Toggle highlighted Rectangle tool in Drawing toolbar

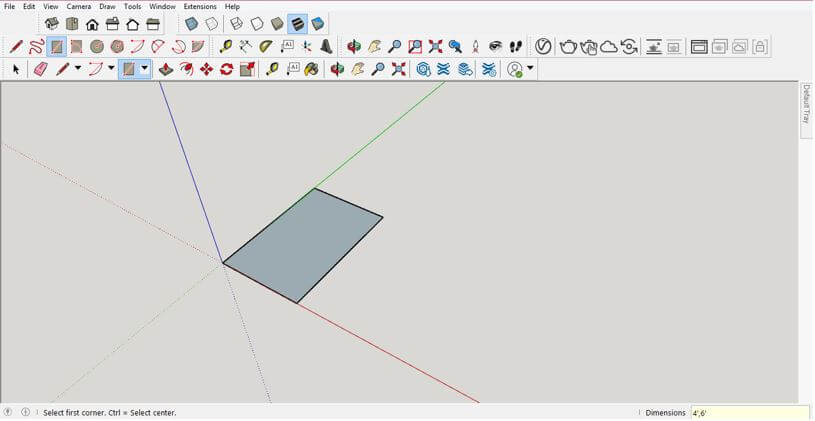pos(56,47)
